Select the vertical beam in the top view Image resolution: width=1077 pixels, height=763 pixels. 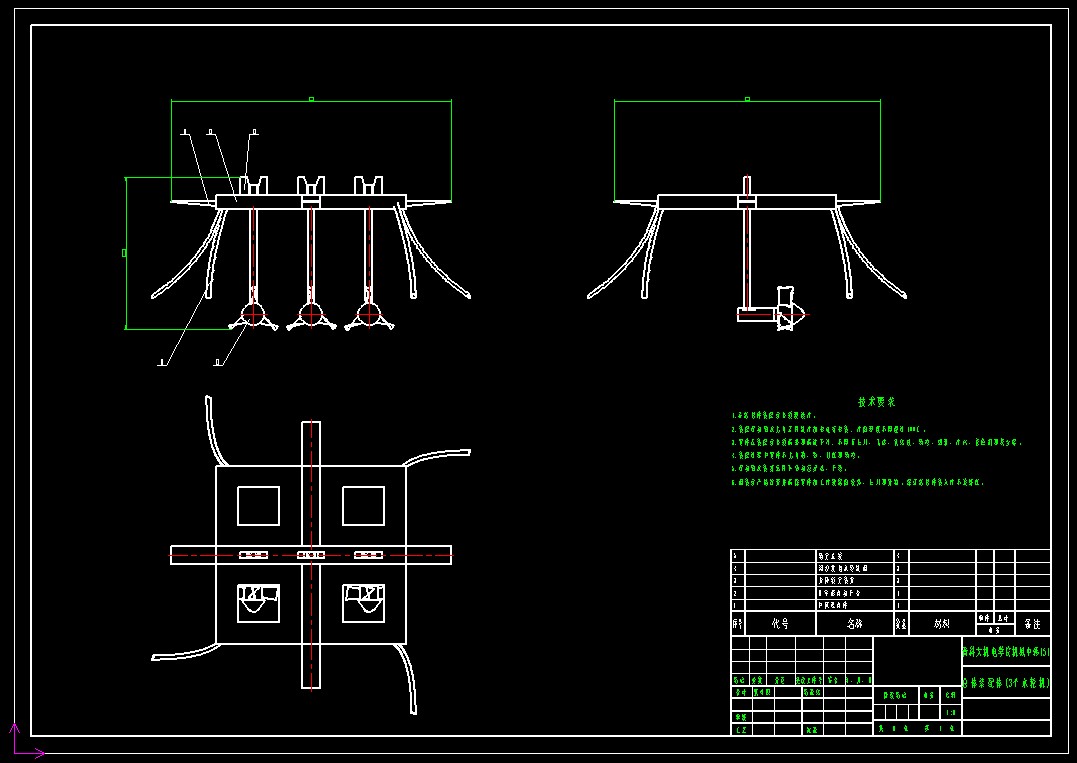tap(311, 555)
